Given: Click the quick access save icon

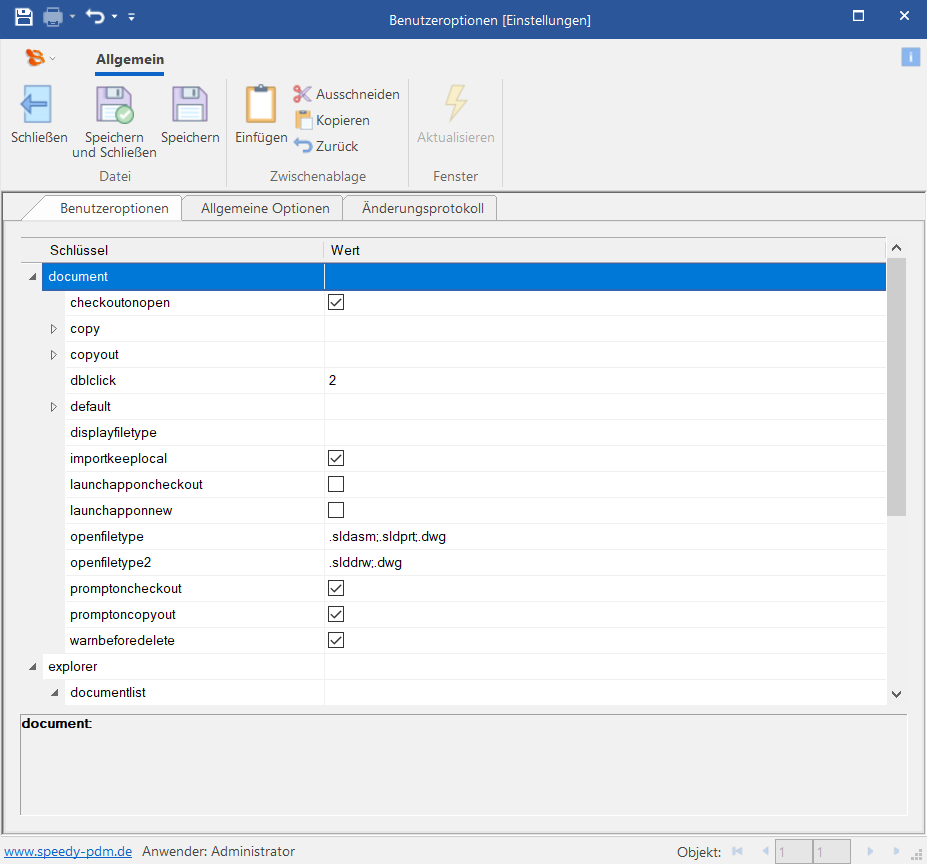Looking at the screenshot, I should [23, 17].
